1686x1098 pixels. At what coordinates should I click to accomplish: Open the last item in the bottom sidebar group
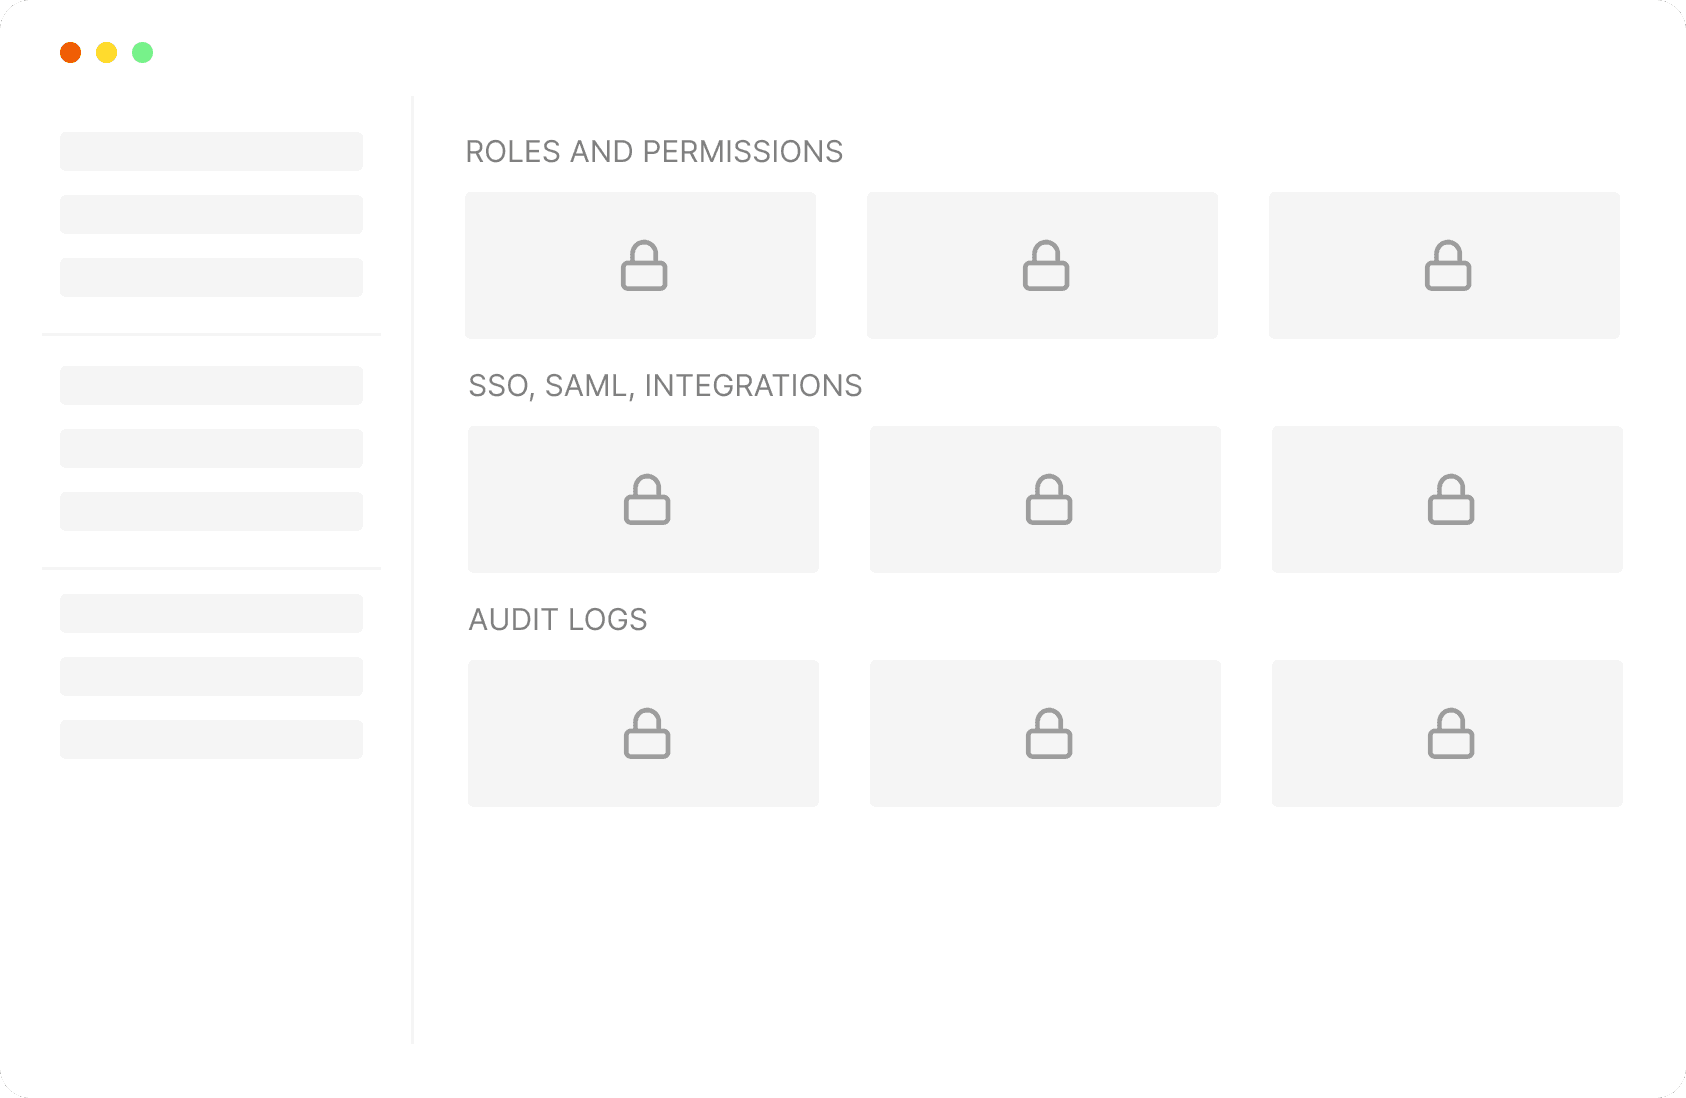coord(211,739)
